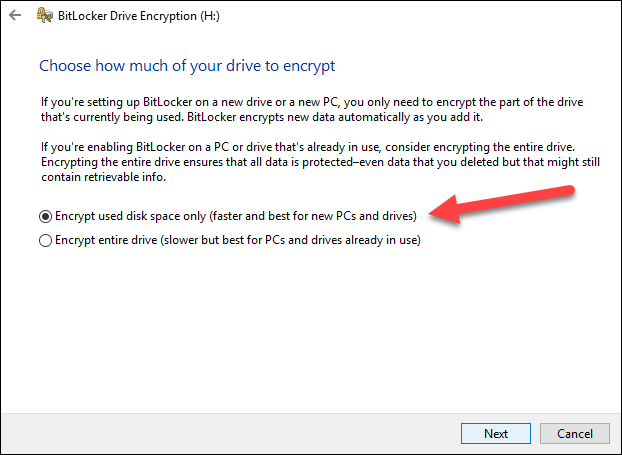Click the text 'contain retrievable info.'
The width and height of the screenshot is (622, 455).
point(104,177)
